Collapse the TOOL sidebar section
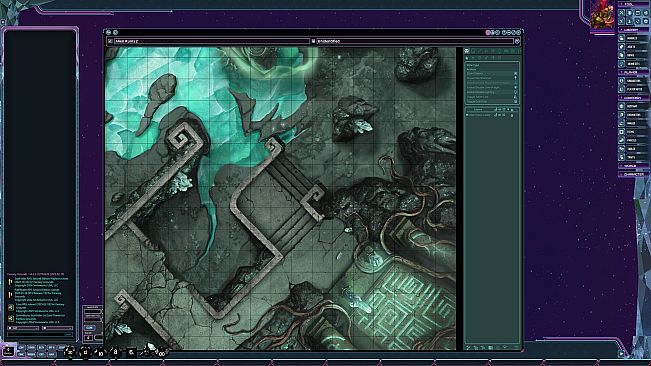Screen dimensions: 651x366 634,4
